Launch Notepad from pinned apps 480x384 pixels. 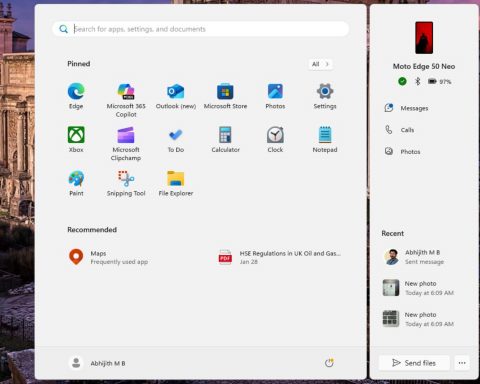coord(325,139)
